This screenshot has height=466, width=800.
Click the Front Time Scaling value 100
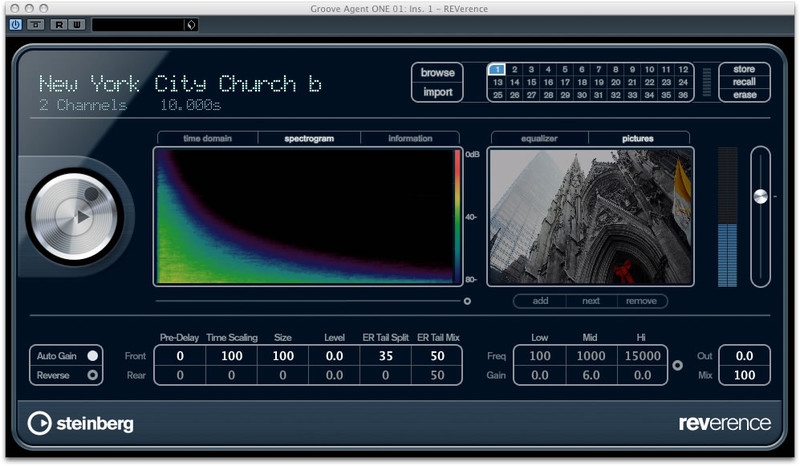click(232, 356)
